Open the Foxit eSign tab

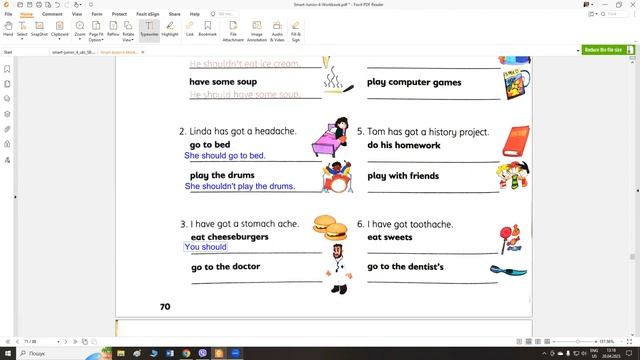click(x=148, y=14)
